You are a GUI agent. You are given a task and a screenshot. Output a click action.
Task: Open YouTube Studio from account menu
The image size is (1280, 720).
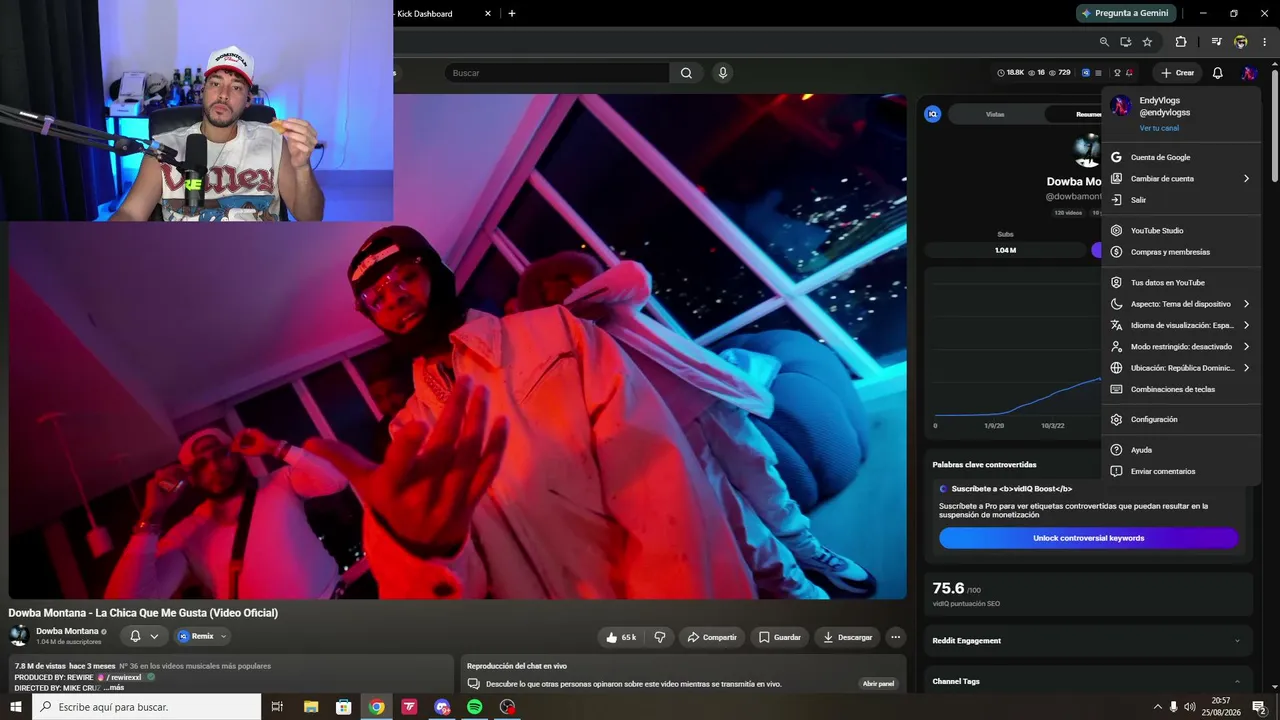tap(1181, 231)
